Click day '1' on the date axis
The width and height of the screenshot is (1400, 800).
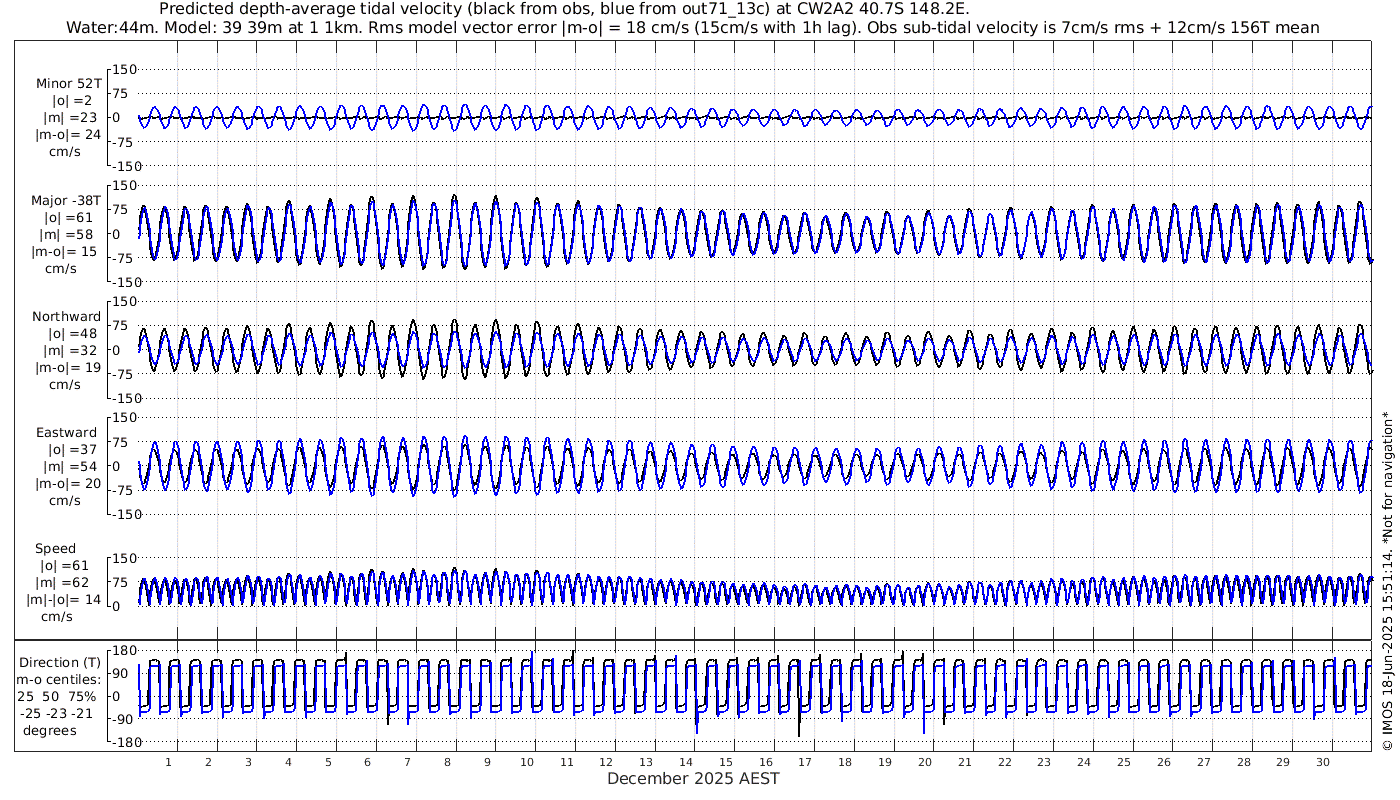[169, 762]
